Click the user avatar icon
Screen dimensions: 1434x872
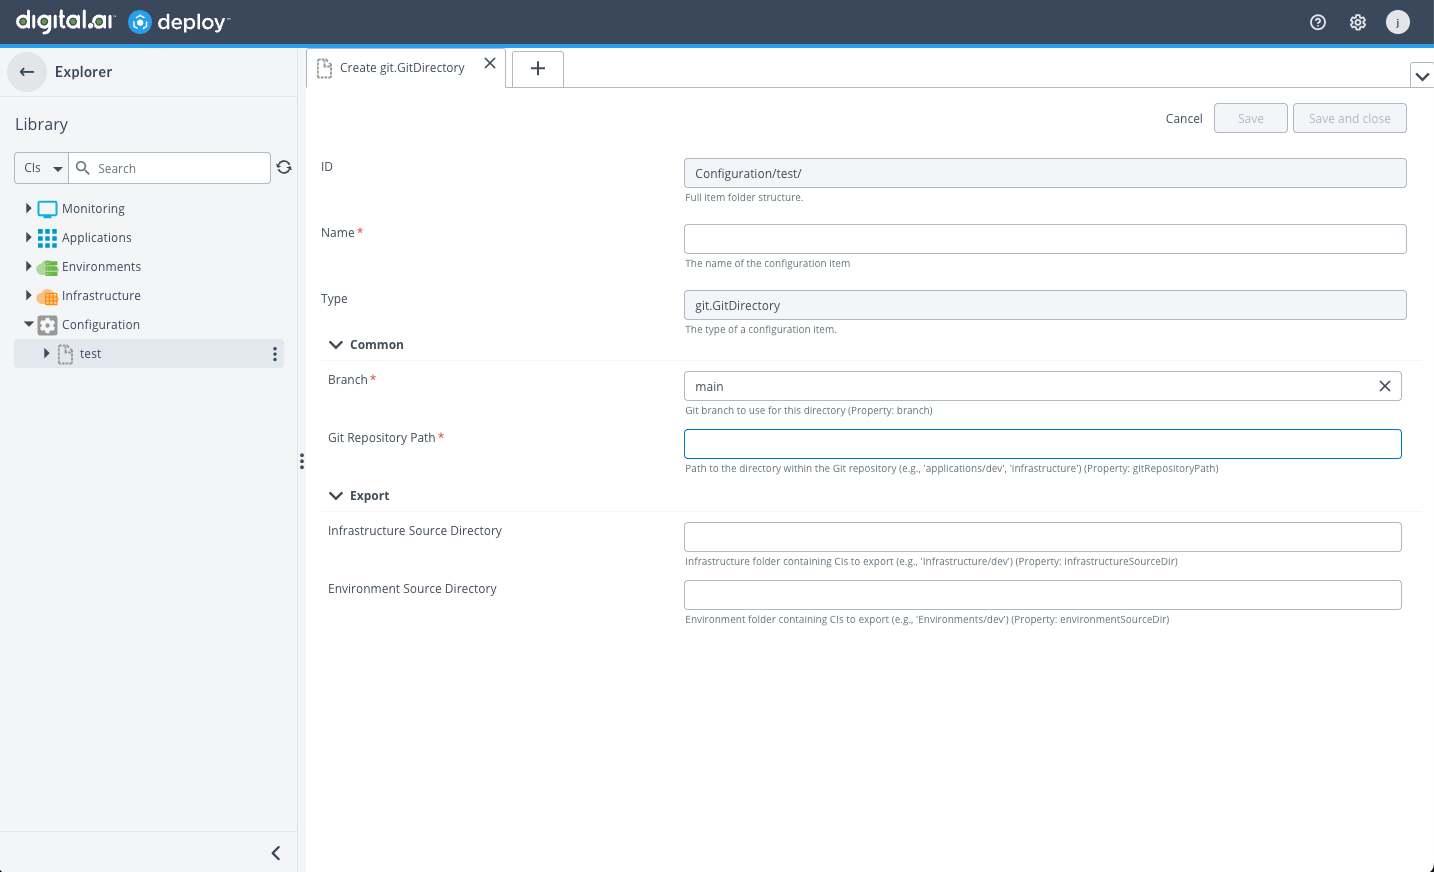pos(1397,21)
